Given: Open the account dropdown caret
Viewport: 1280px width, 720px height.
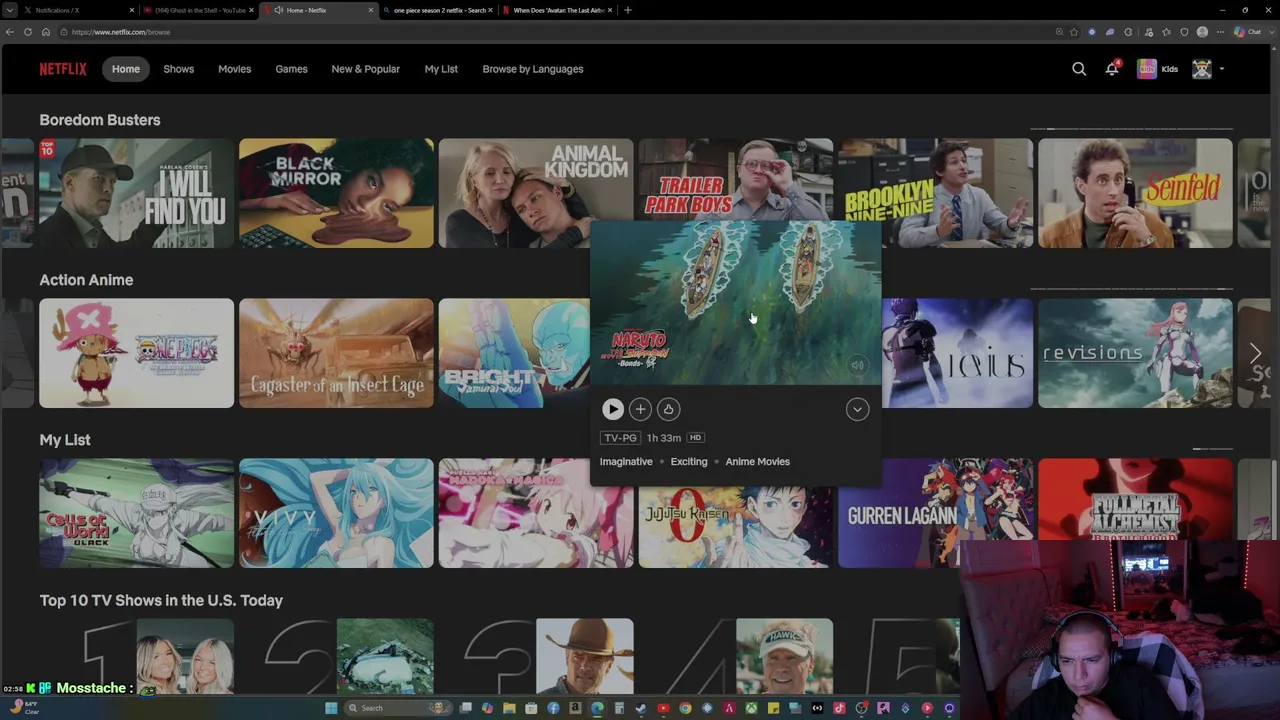Looking at the screenshot, I should coord(1222,69).
